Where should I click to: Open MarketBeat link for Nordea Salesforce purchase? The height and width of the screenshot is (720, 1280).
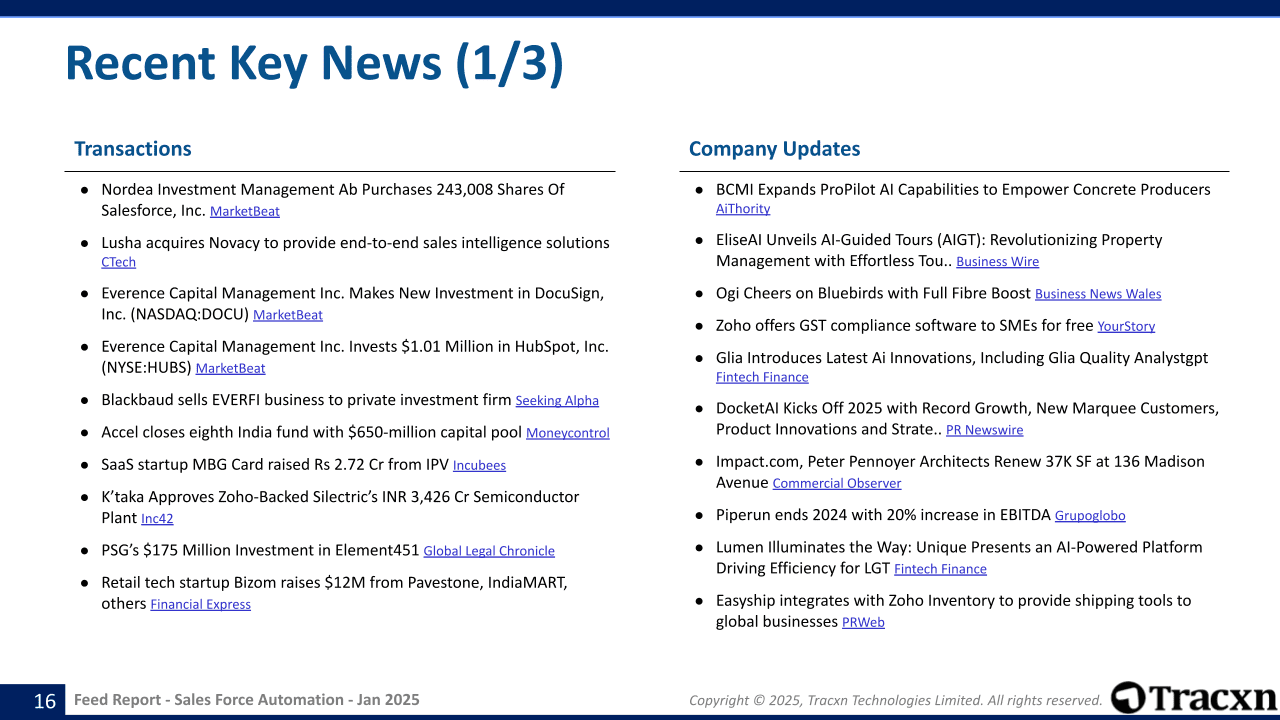pos(244,212)
